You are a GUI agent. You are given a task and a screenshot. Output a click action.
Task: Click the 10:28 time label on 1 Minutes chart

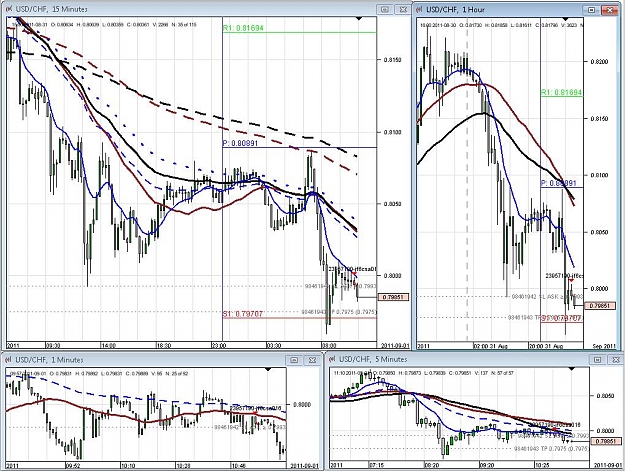click(x=183, y=465)
